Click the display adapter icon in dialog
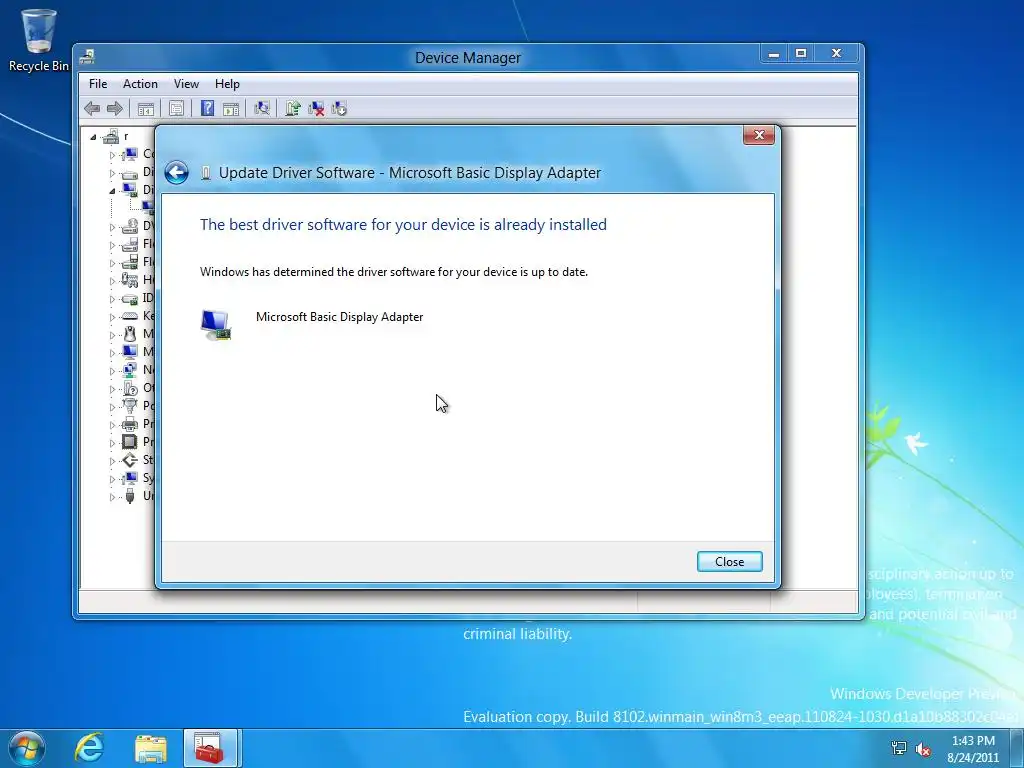 pyautogui.click(x=216, y=325)
